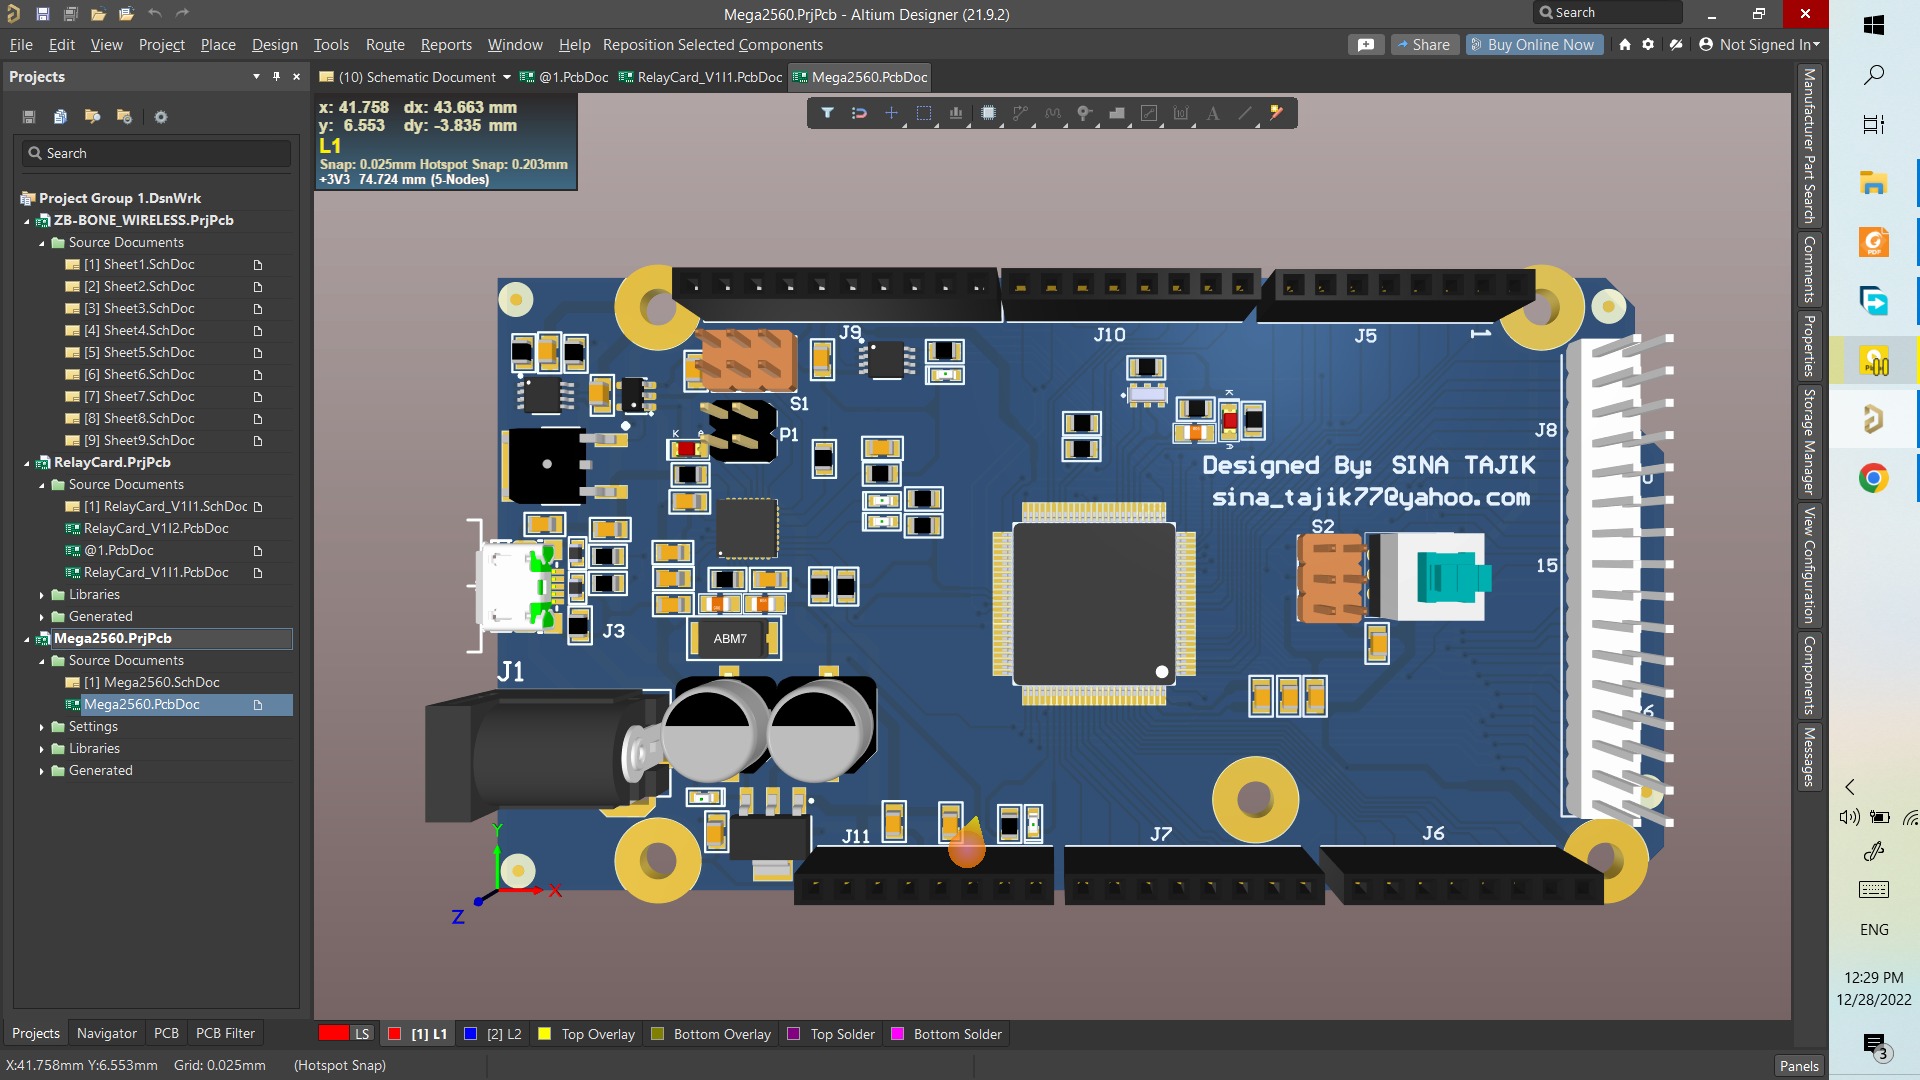Click the align objects bar-chart icon

(956, 113)
